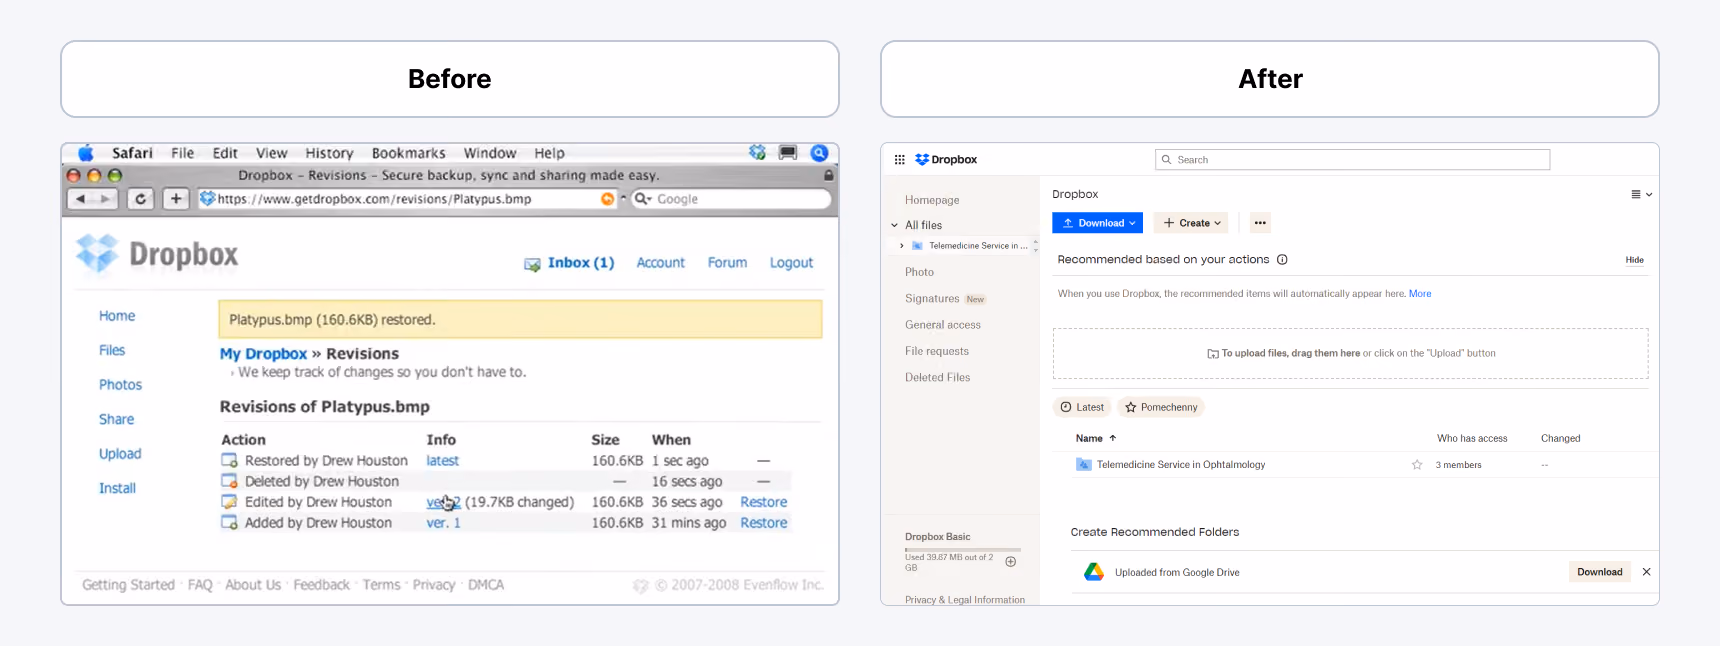
Task: Open the History menu in Safari
Action: (x=329, y=153)
